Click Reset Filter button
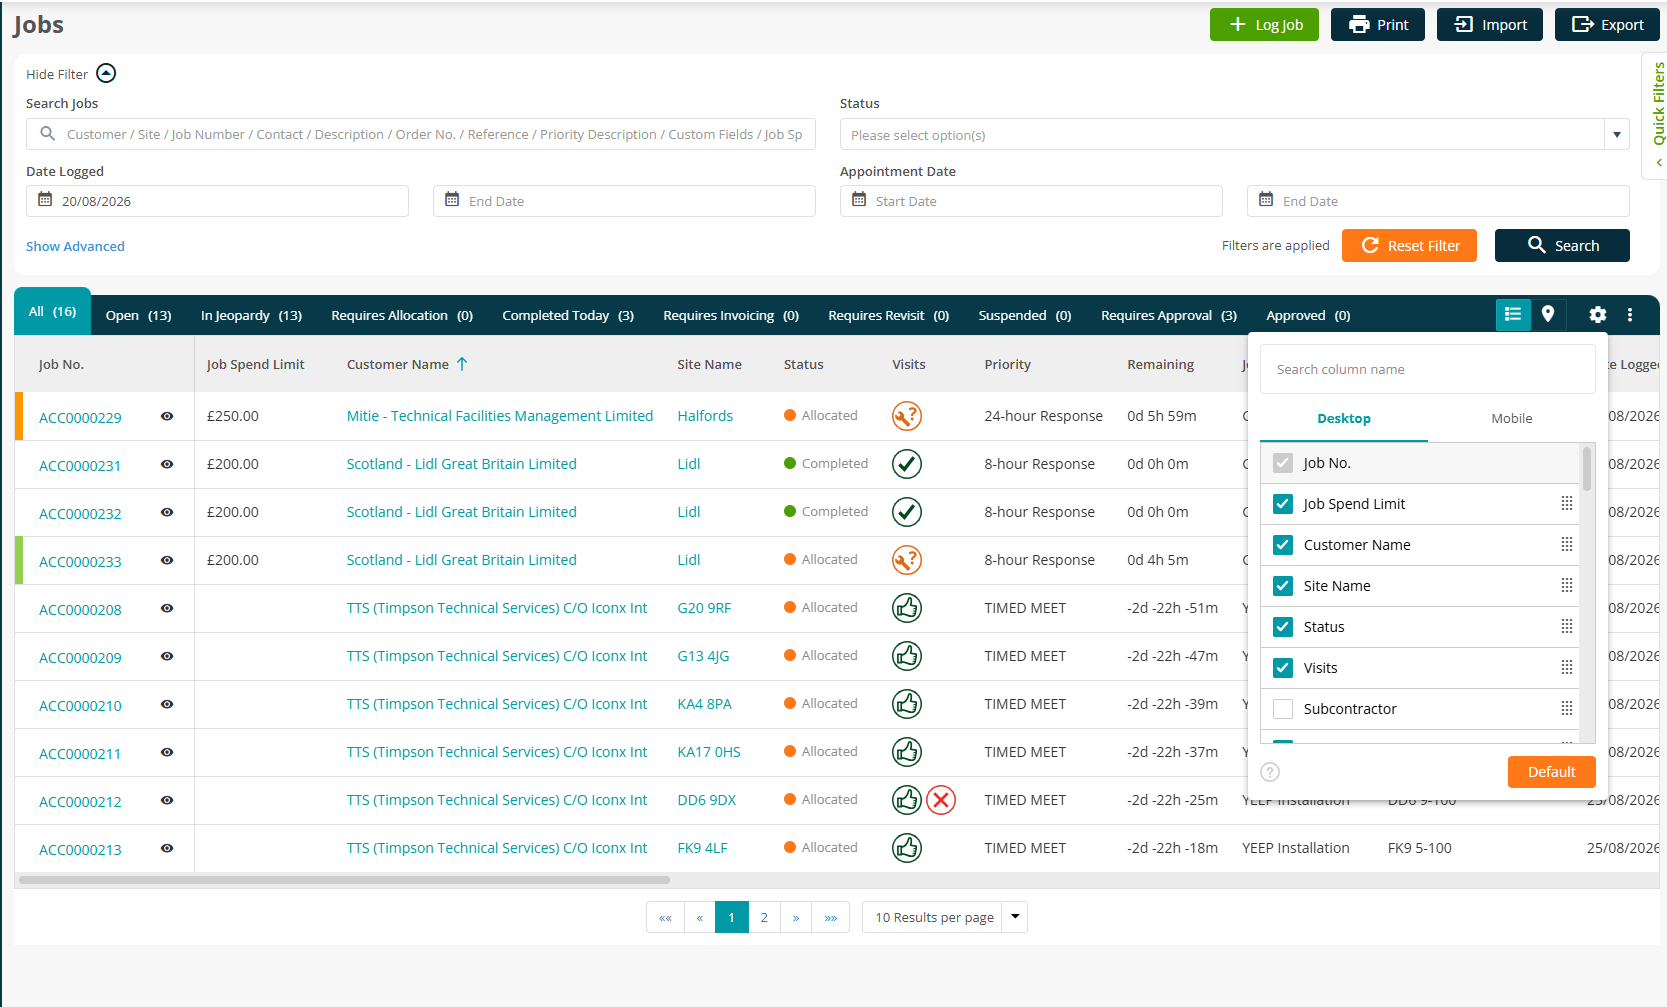Image resolution: width=1667 pixels, height=1007 pixels. tap(1409, 246)
